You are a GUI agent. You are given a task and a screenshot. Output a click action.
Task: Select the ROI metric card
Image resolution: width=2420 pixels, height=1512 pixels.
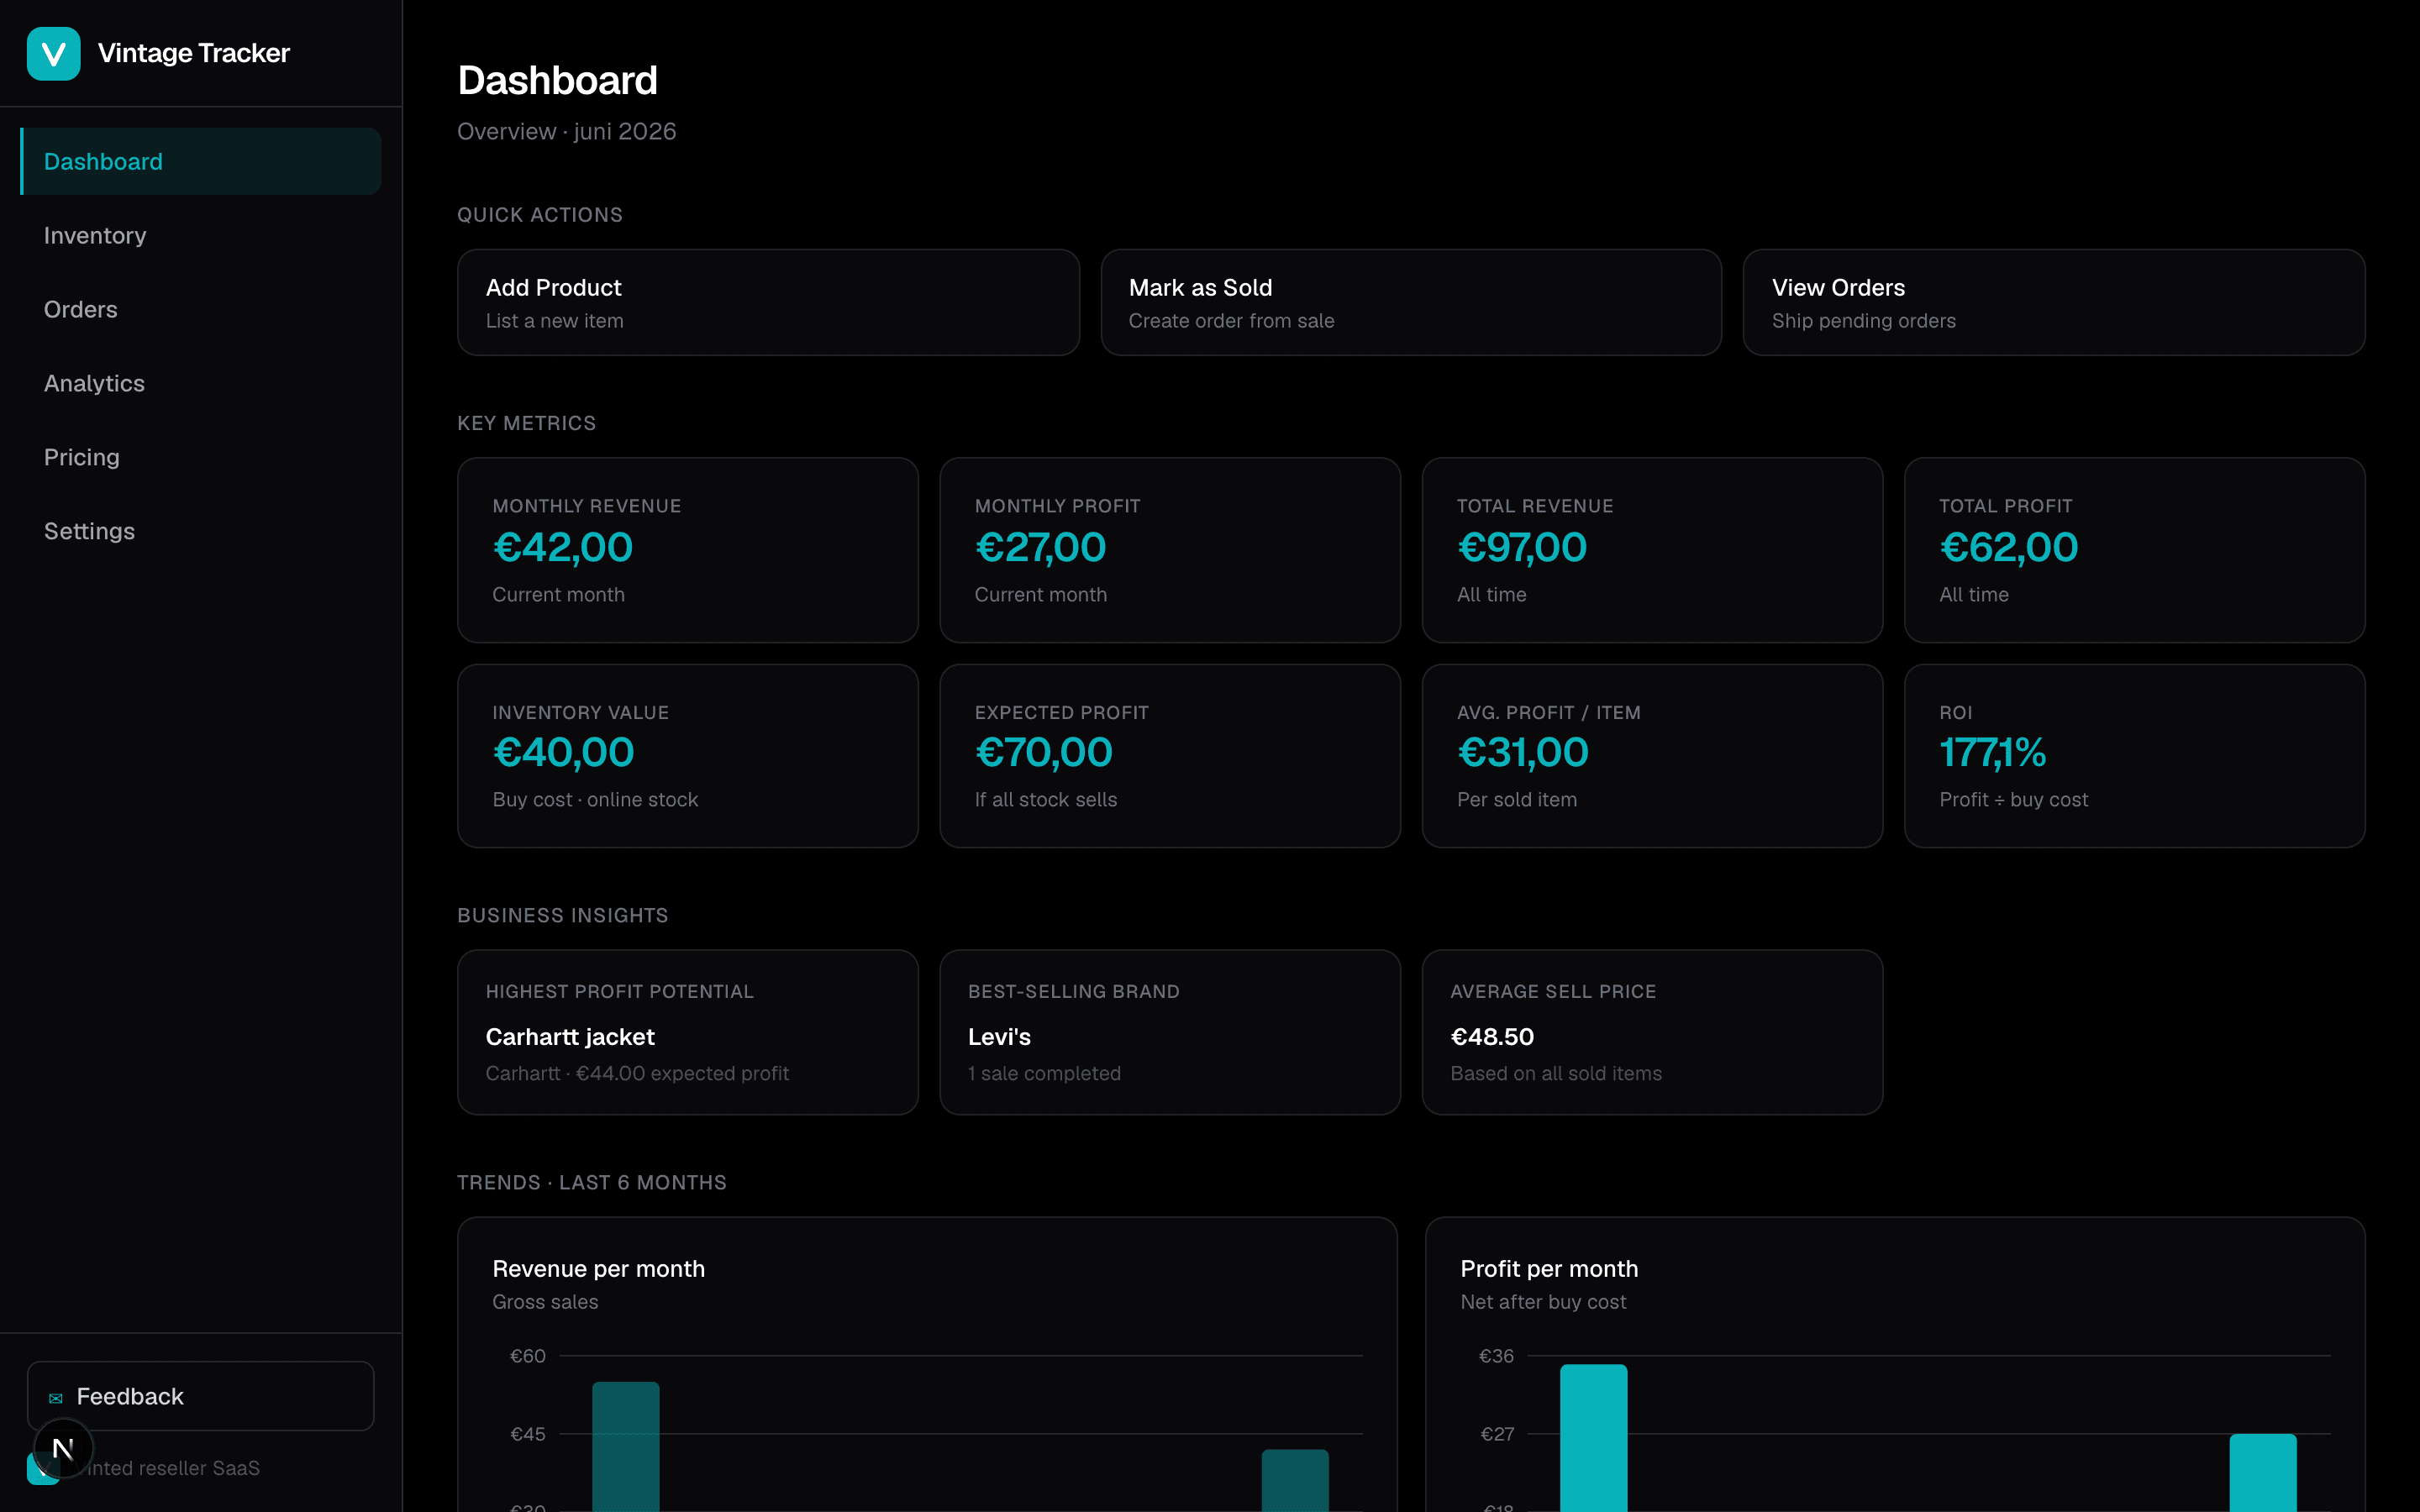[x=2134, y=756]
